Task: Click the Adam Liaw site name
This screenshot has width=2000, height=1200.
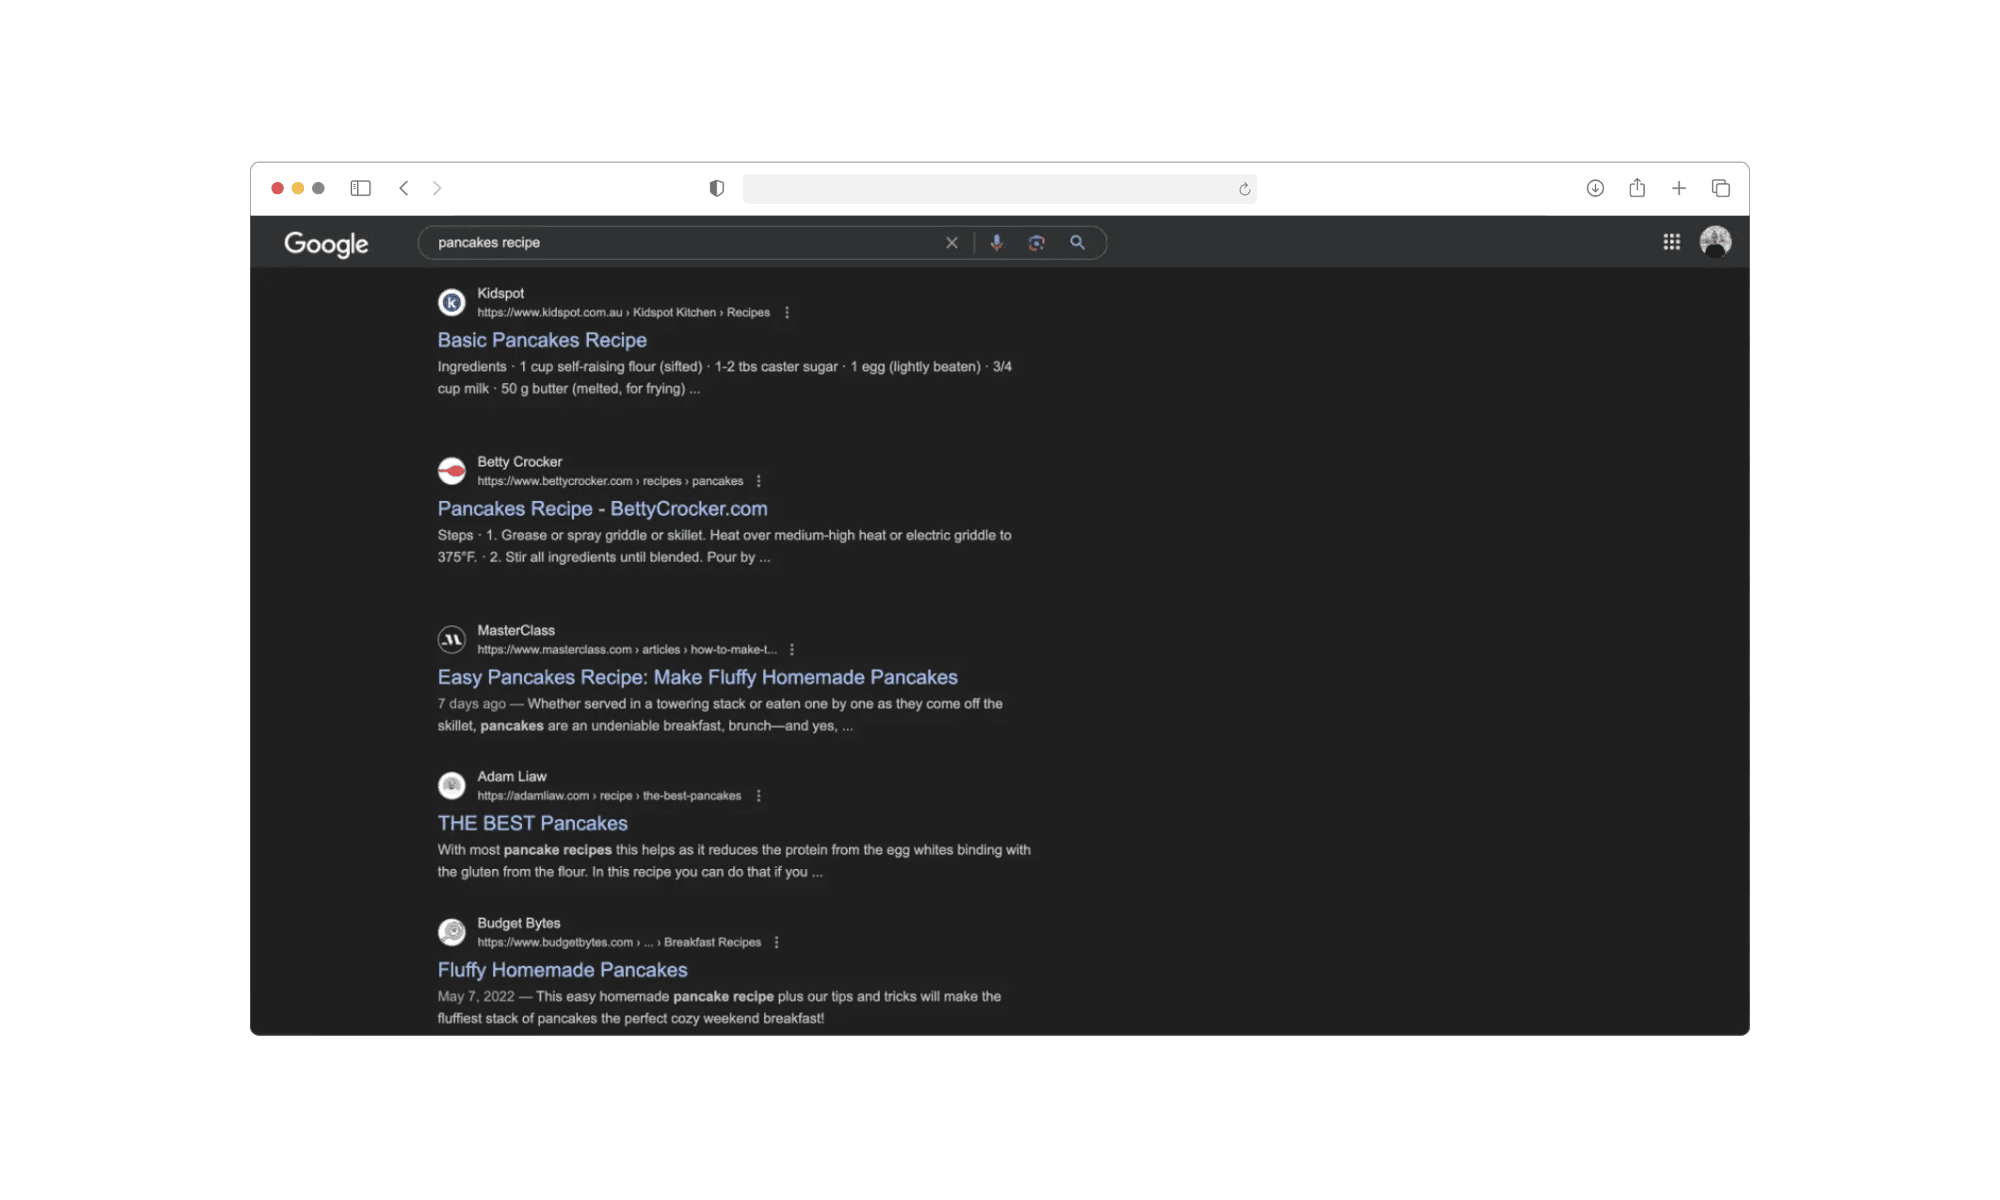Action: pyautogui.click(x=512, y=776)
